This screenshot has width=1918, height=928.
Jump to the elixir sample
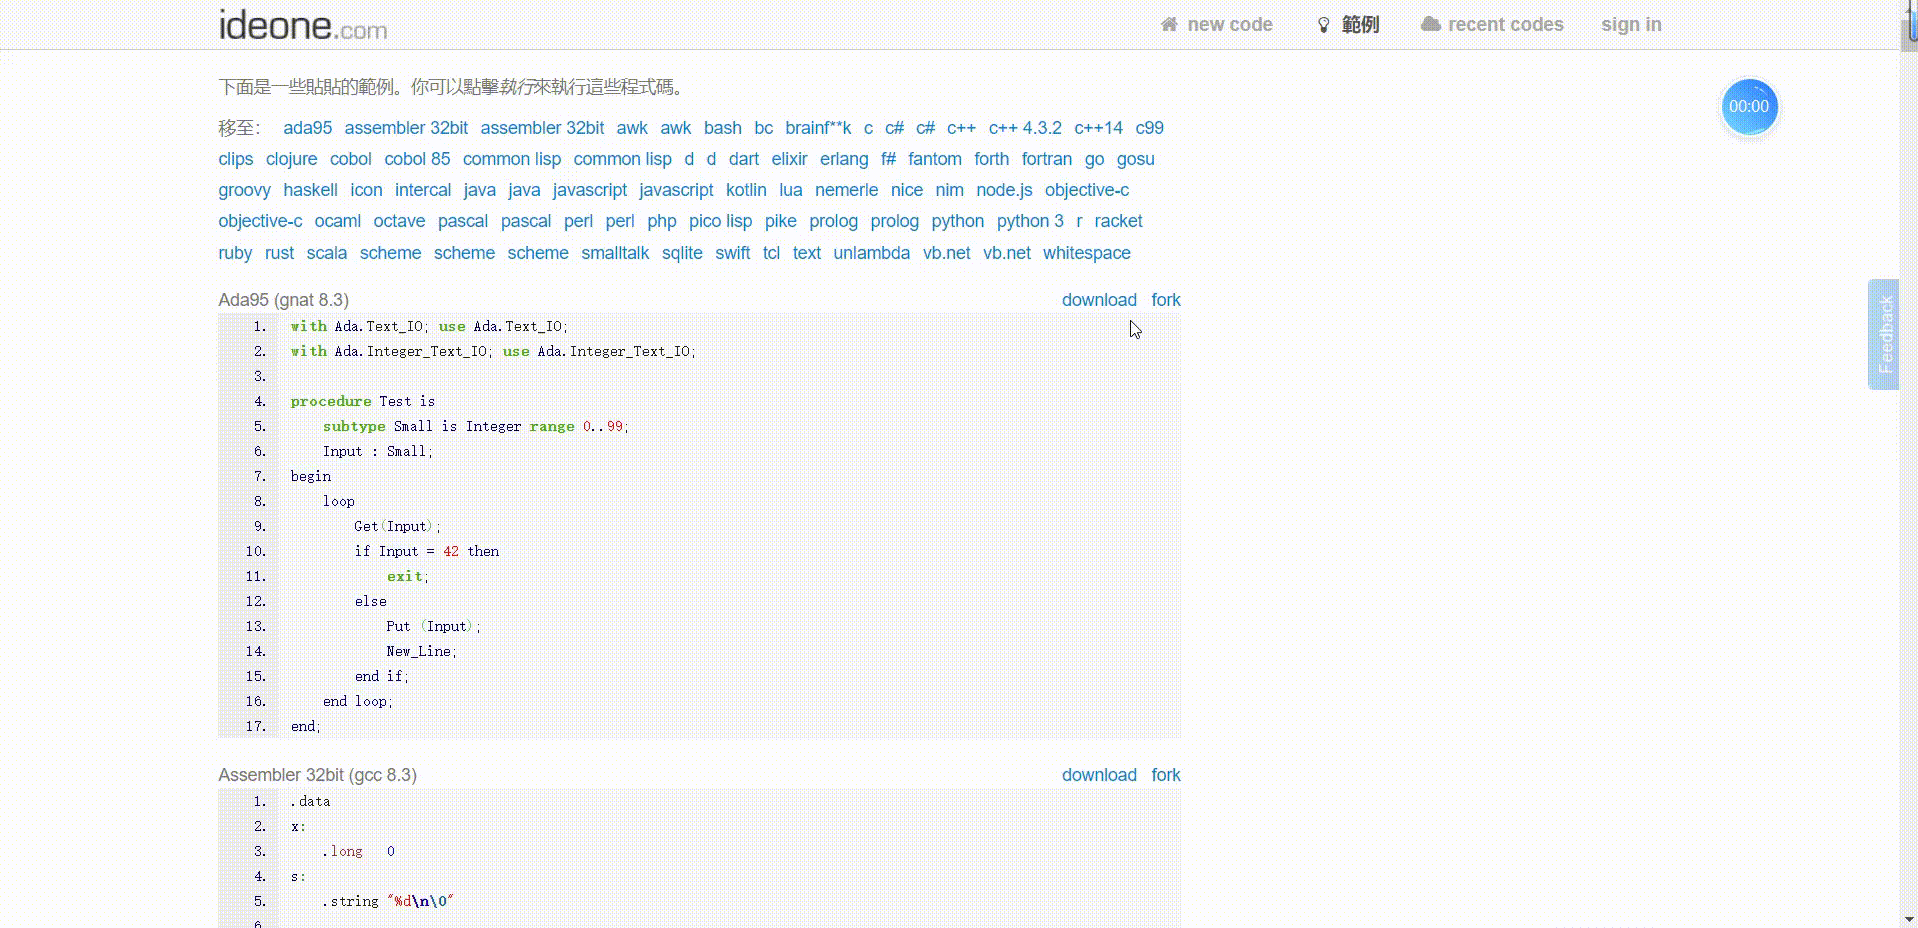(x=789, y=159)
